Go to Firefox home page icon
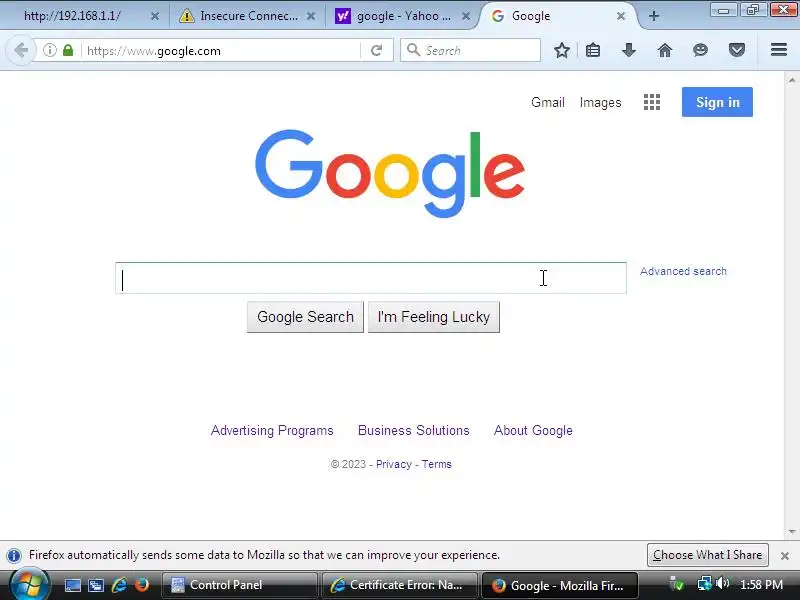 tap(665, 50)
